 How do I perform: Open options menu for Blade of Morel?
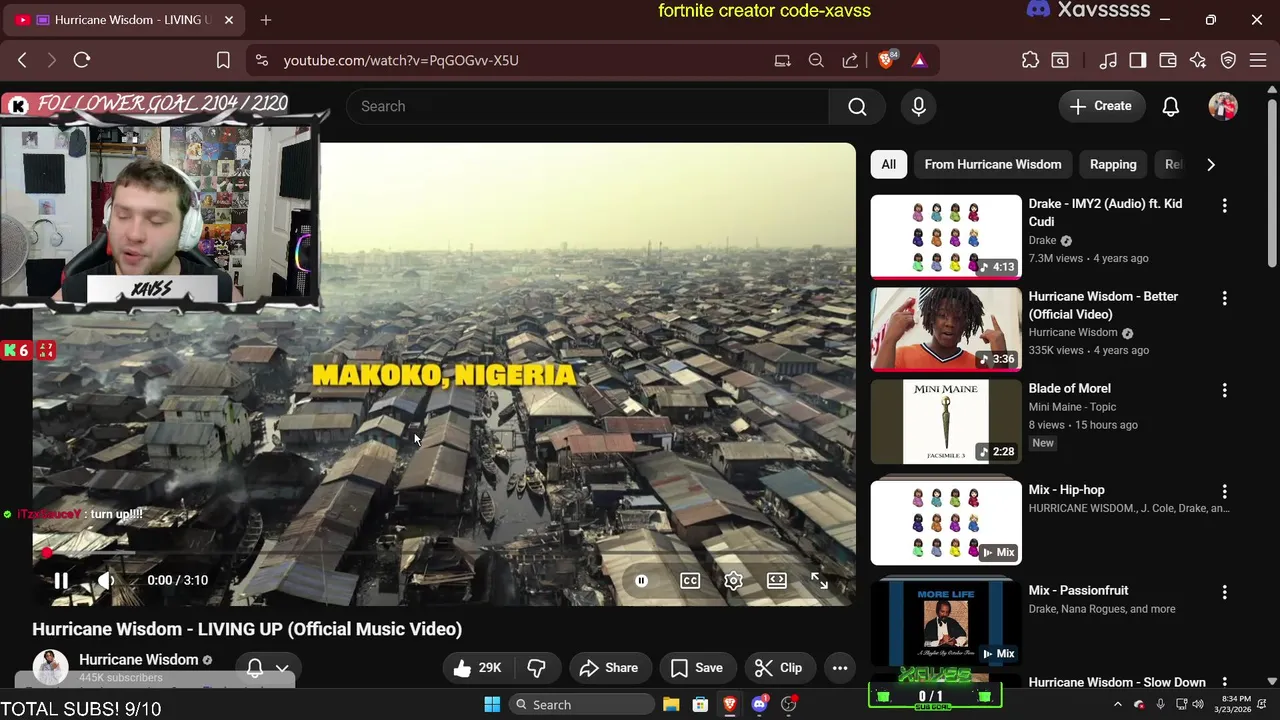[x=1224, y=390]
